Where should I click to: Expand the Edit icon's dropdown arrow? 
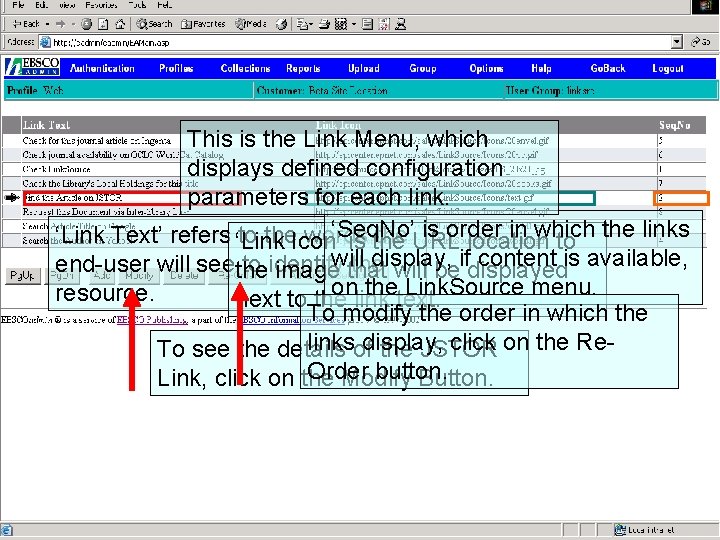pos(354,24)
